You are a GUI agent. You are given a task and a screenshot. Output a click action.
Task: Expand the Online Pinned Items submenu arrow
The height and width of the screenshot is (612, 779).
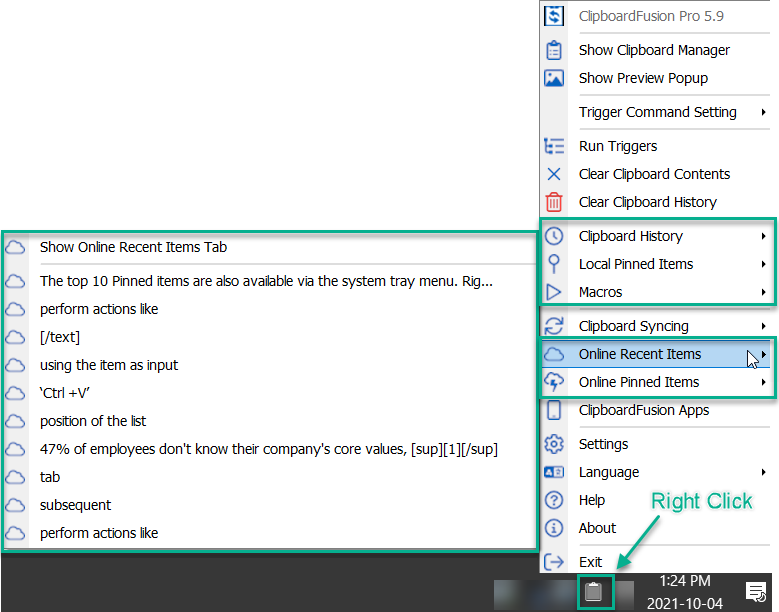click(x=764, y=382)
